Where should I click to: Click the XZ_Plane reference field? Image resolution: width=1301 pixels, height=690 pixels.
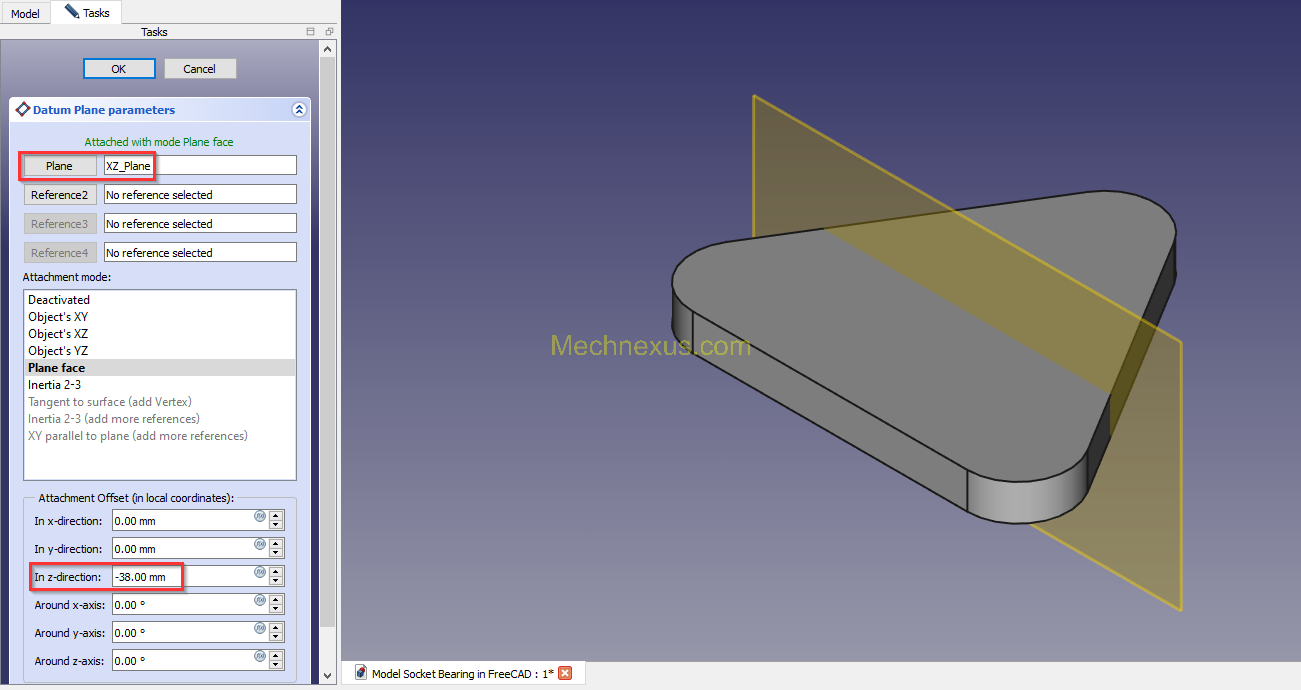click(x=200, y=166)
